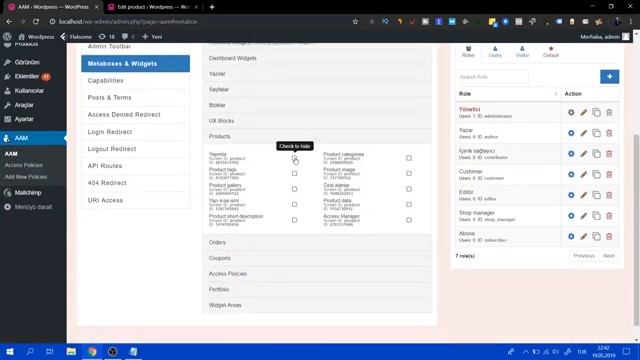The height and width of the screenshot is (360, 640).
Task: Delete the Shop manager role
Action: (609, 216)
